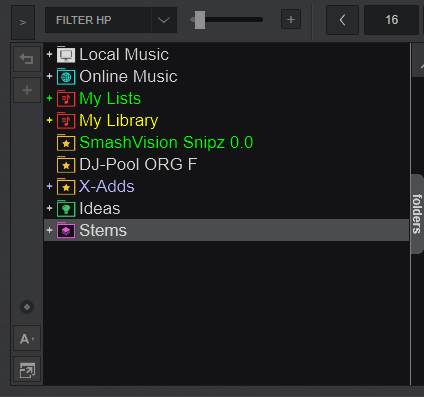
Task: Click the Online Music globe folder icon
Action: tap(66, 77)
